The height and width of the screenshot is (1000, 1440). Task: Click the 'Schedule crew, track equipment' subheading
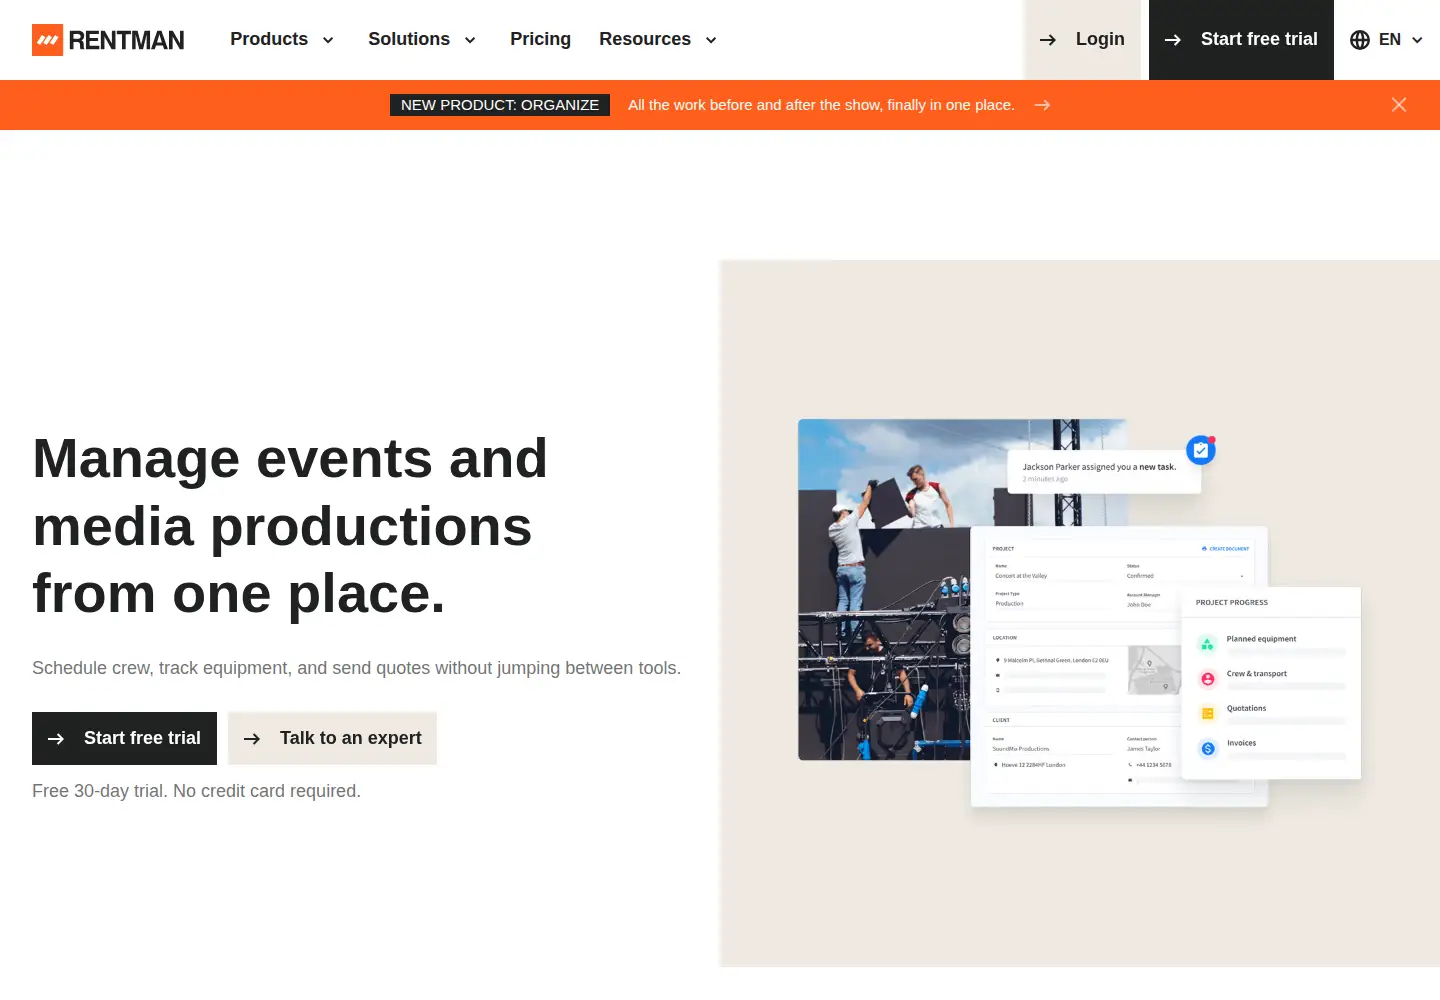pyautogui.click(x=356, y=668)
